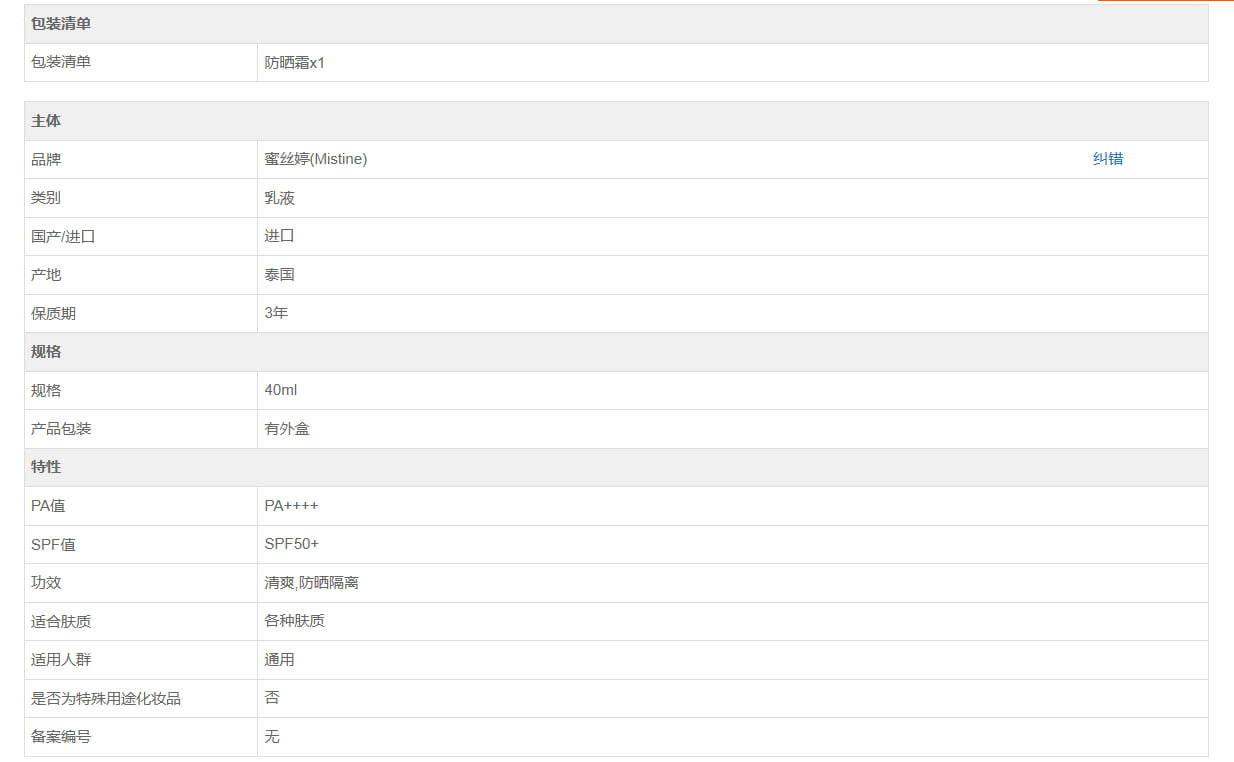Select the 防晒霜x1 packing list value
The height and width of the screenshot is (762, 1234).
click(x=294, y=62)
